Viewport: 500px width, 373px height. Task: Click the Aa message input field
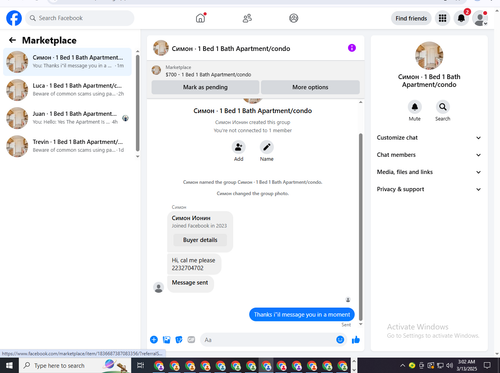click(267, 340)
